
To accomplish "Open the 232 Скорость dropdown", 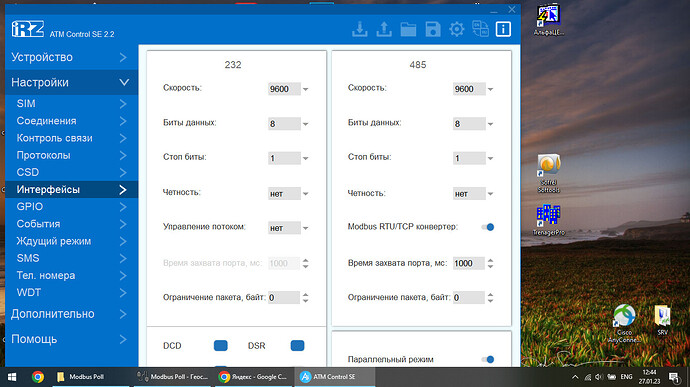I will tap(289, 89).
